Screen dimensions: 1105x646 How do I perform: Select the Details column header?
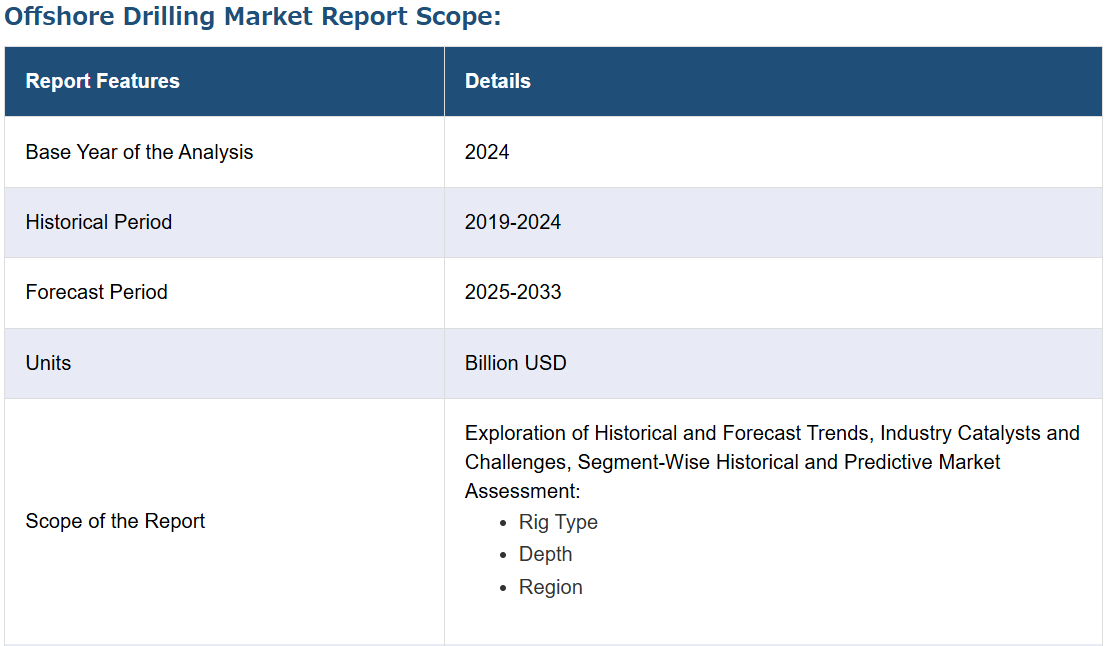coord(497,82)
